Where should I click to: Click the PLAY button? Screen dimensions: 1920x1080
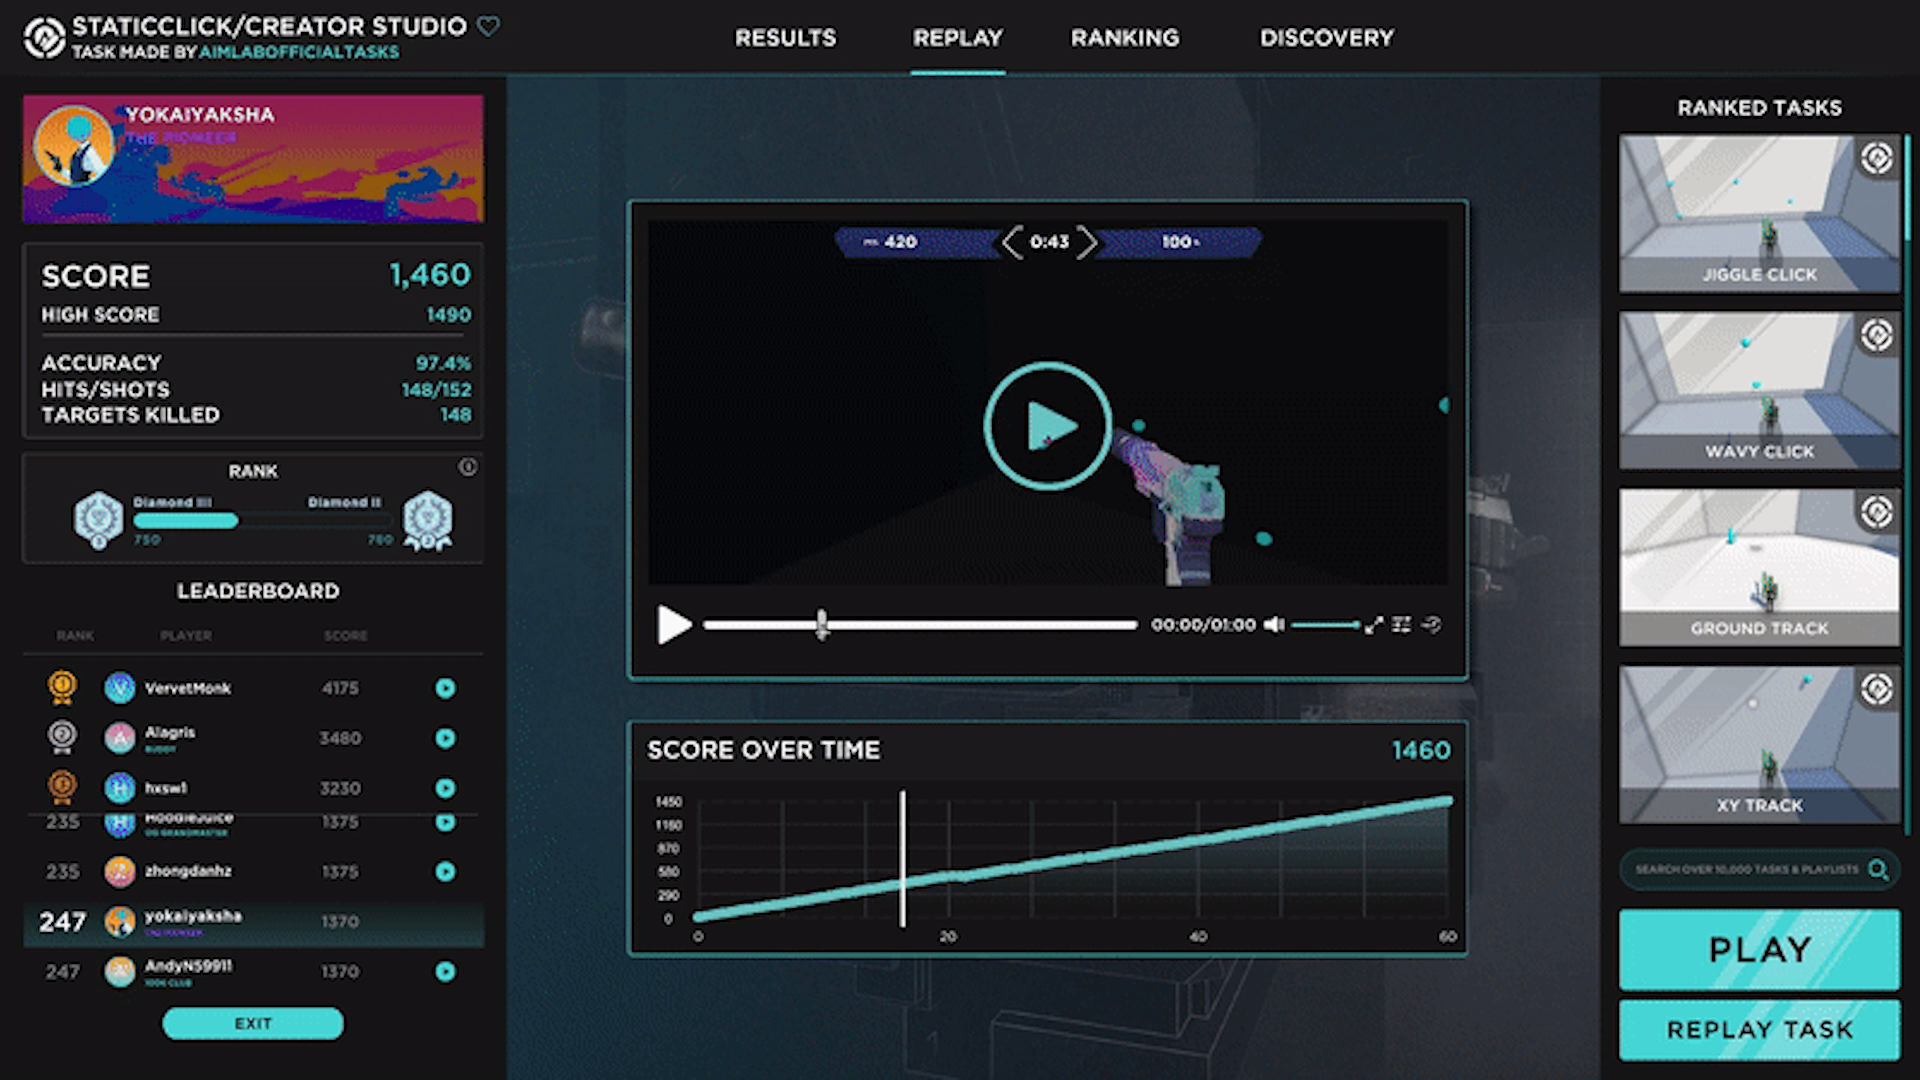pos(1759,949)
